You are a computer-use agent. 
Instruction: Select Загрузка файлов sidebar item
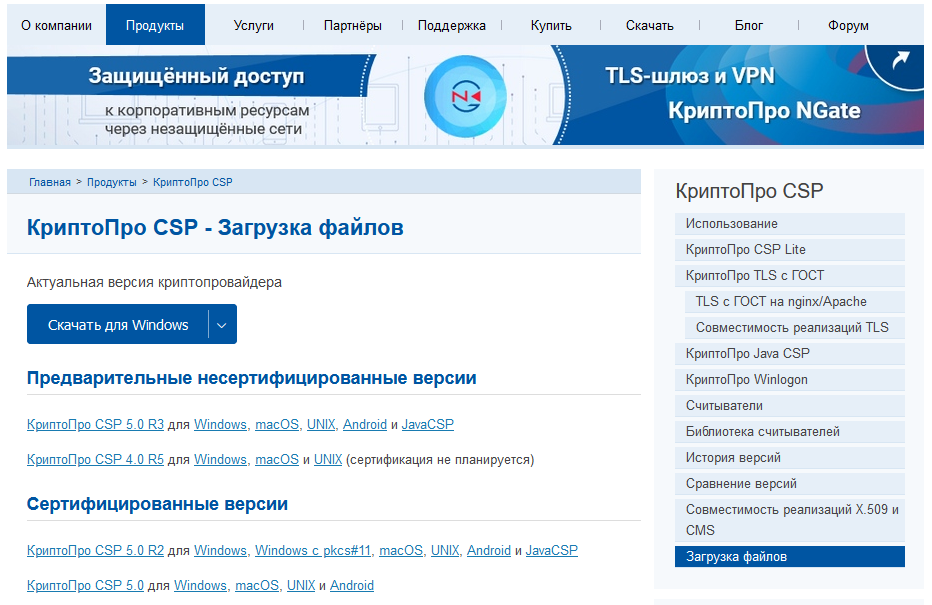click(790, 557)
